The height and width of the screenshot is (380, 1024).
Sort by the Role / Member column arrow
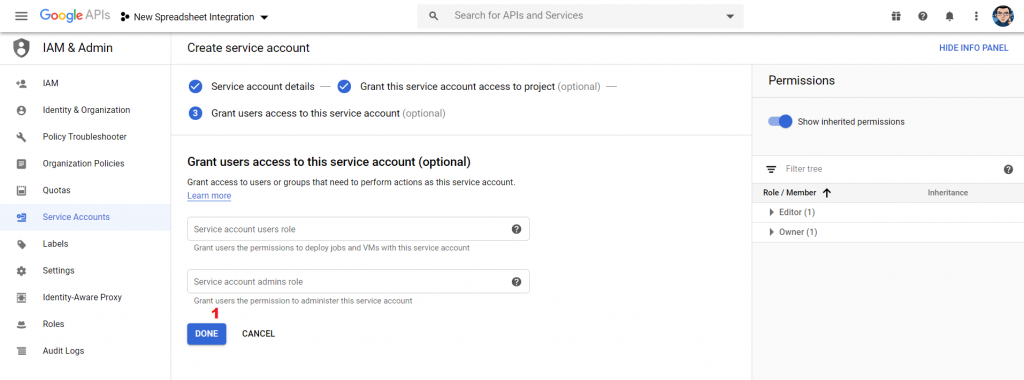(x=827, y=193)
